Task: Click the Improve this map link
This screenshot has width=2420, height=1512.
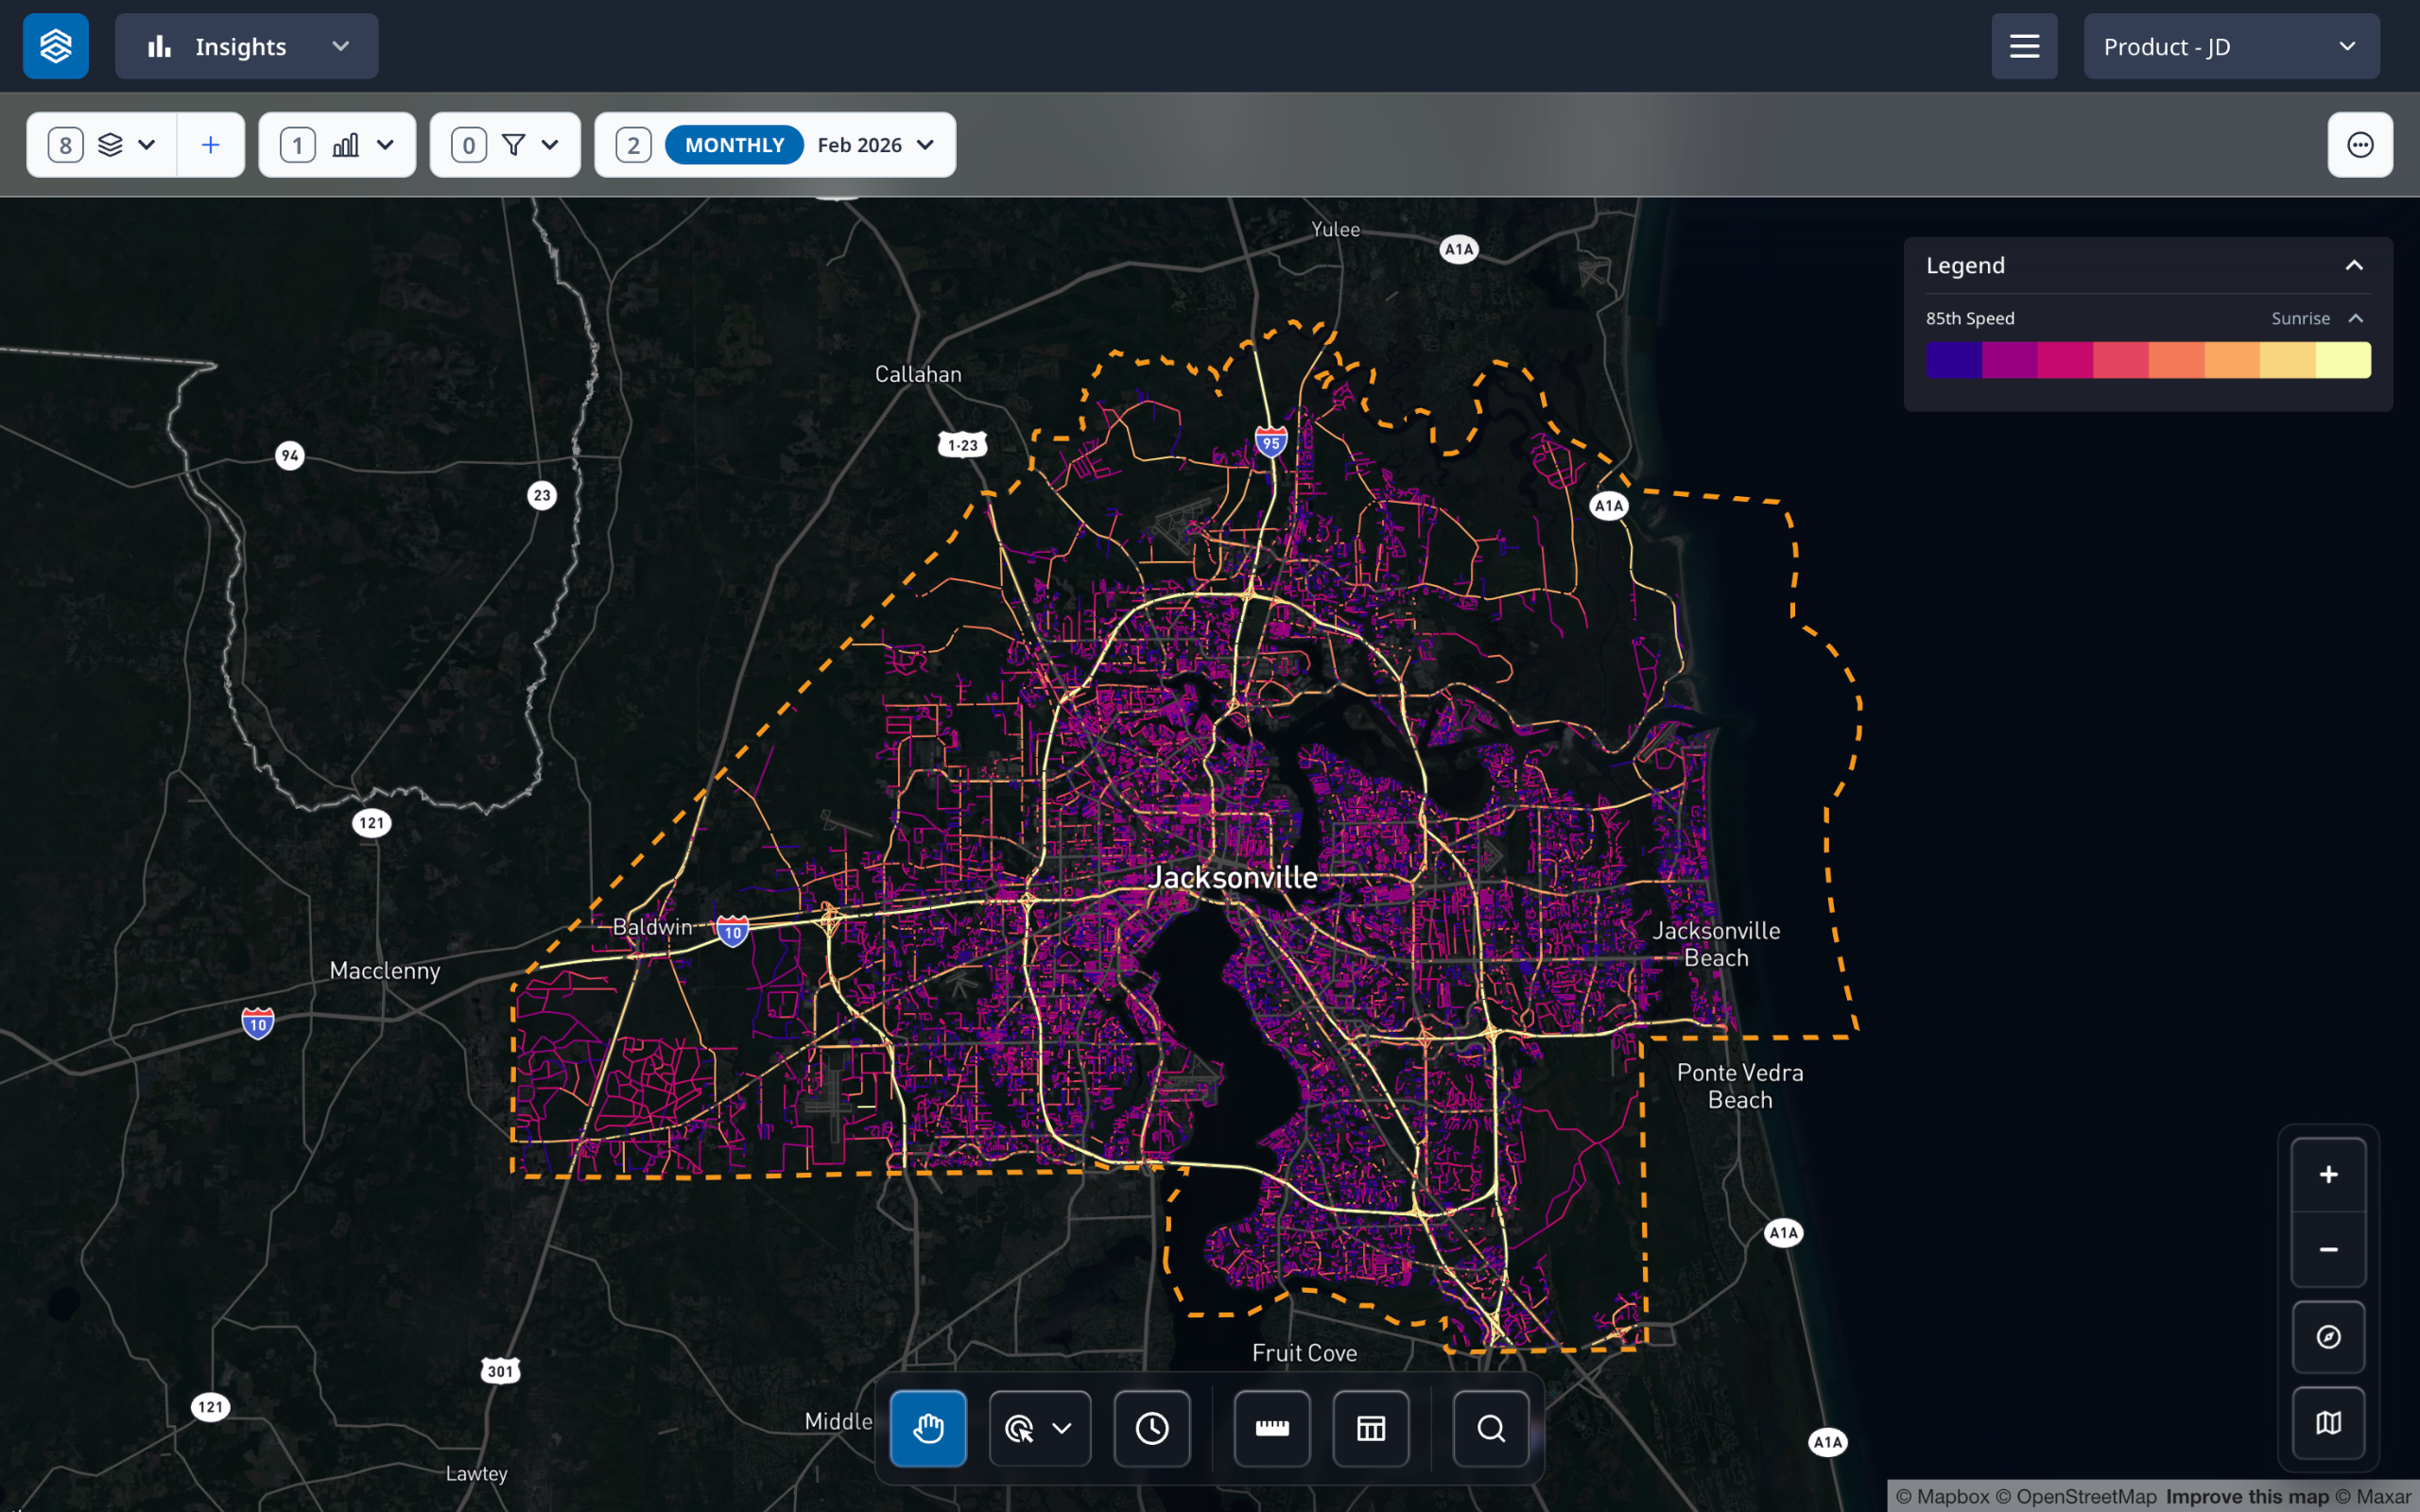Action: tap(2247, 1497)
